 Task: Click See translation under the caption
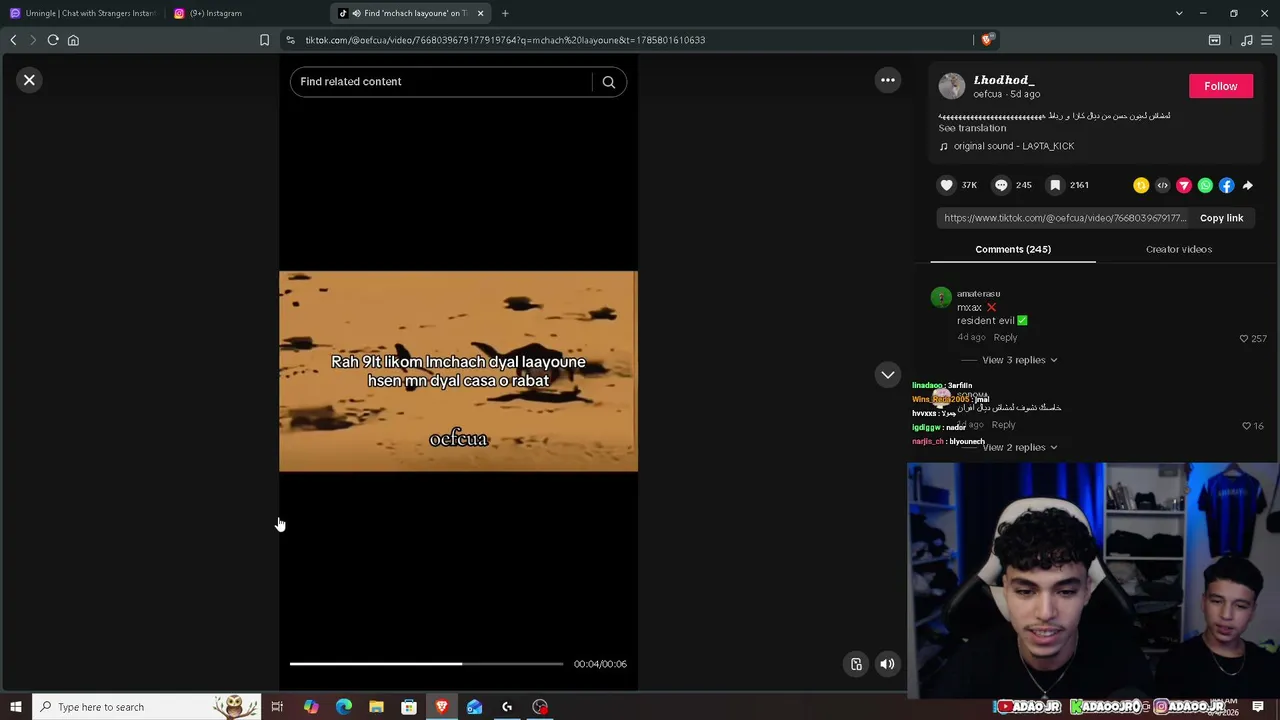972,128
